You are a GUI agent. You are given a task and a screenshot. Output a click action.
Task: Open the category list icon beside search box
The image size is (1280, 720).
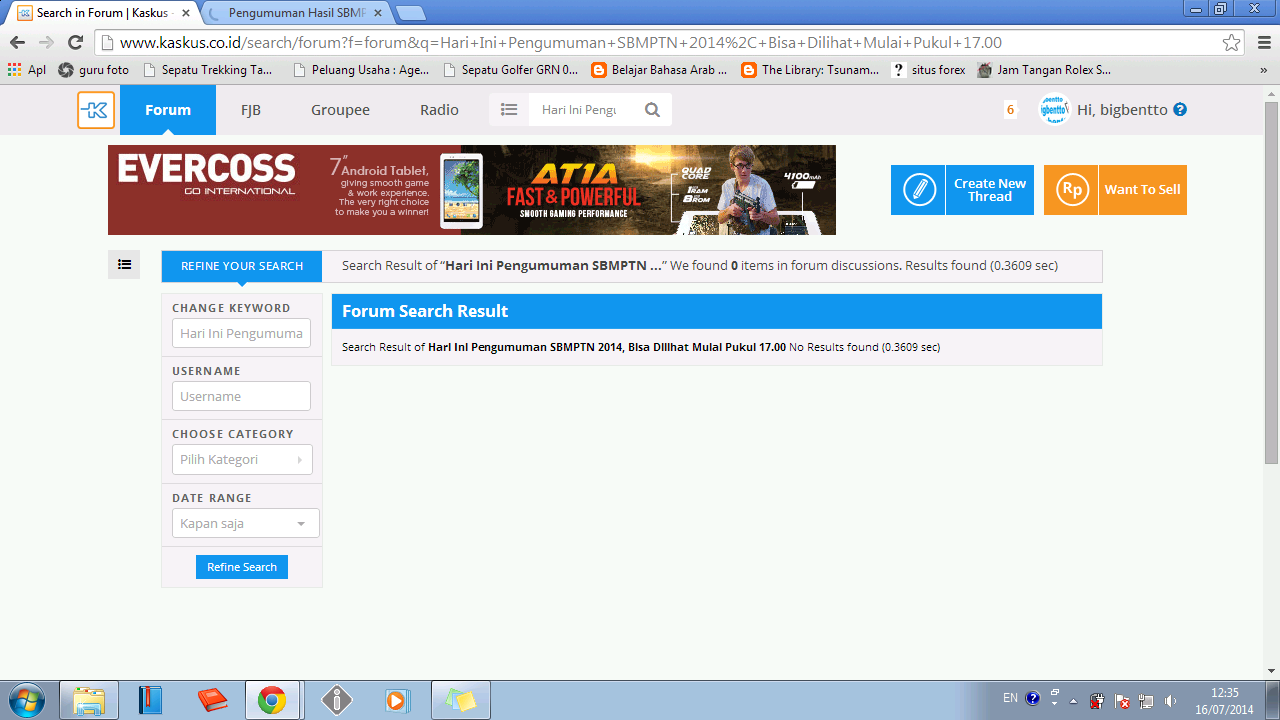pos(509,110)
